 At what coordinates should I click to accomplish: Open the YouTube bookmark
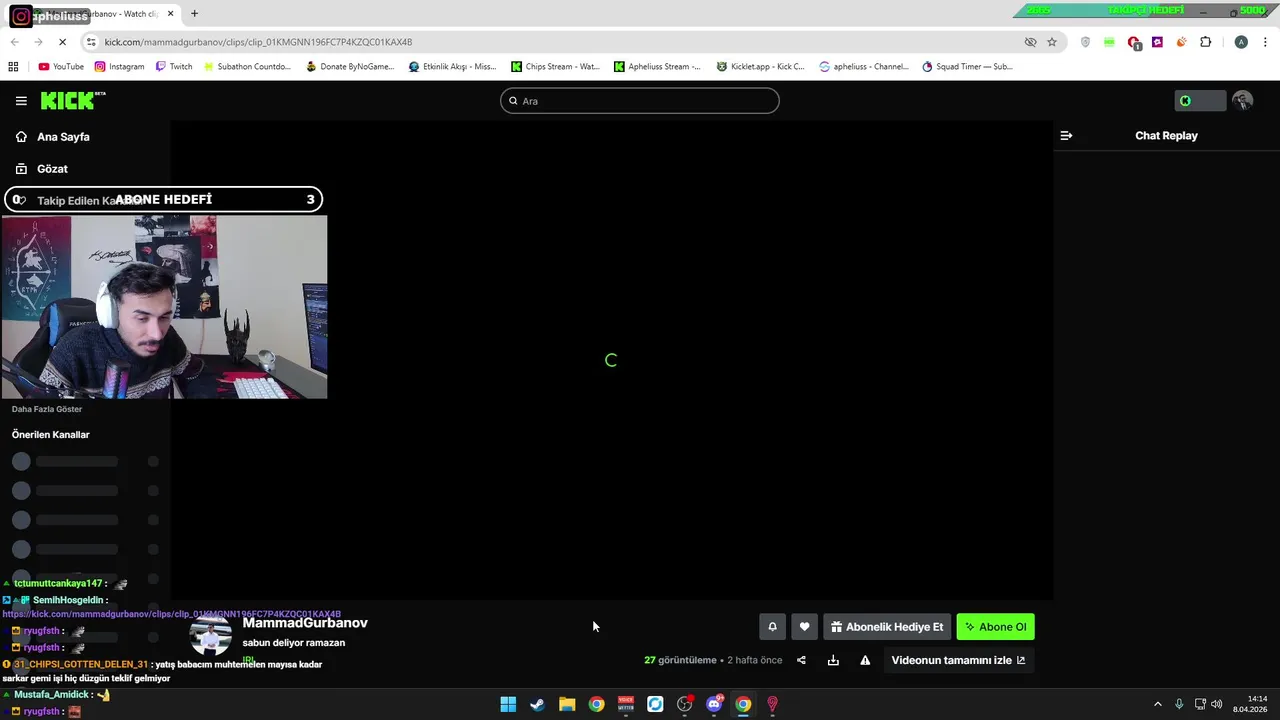pos(61,67)
